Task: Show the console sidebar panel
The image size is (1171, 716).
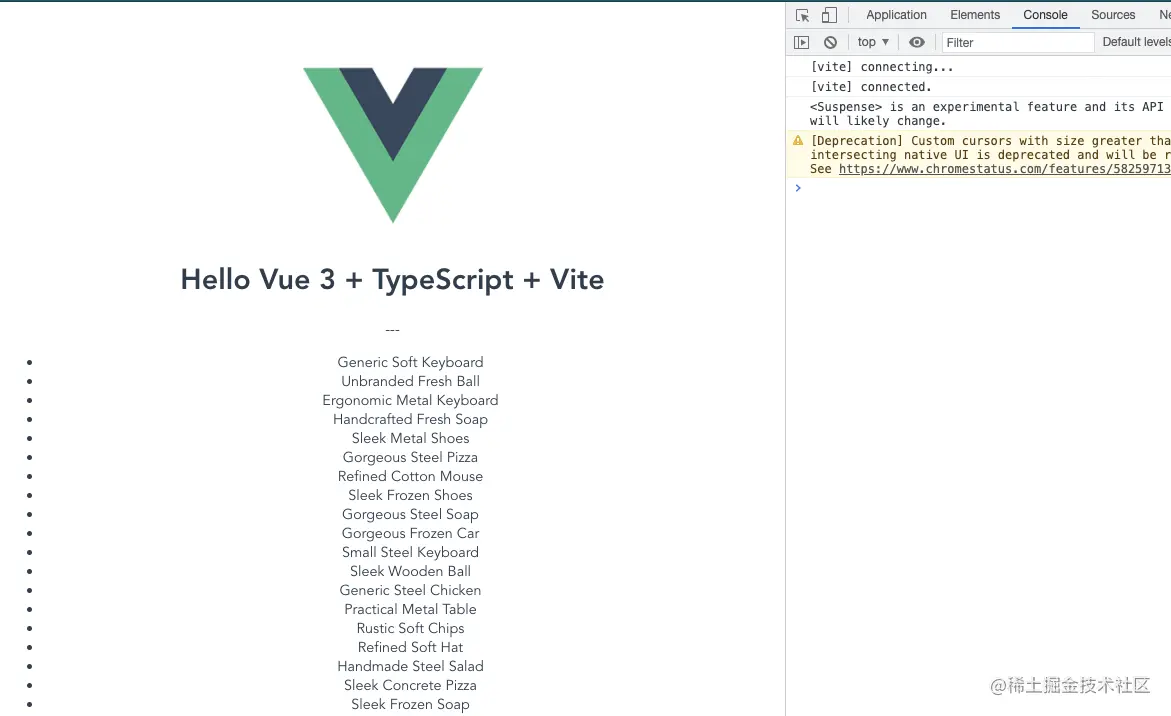Action: click(801, 43)
